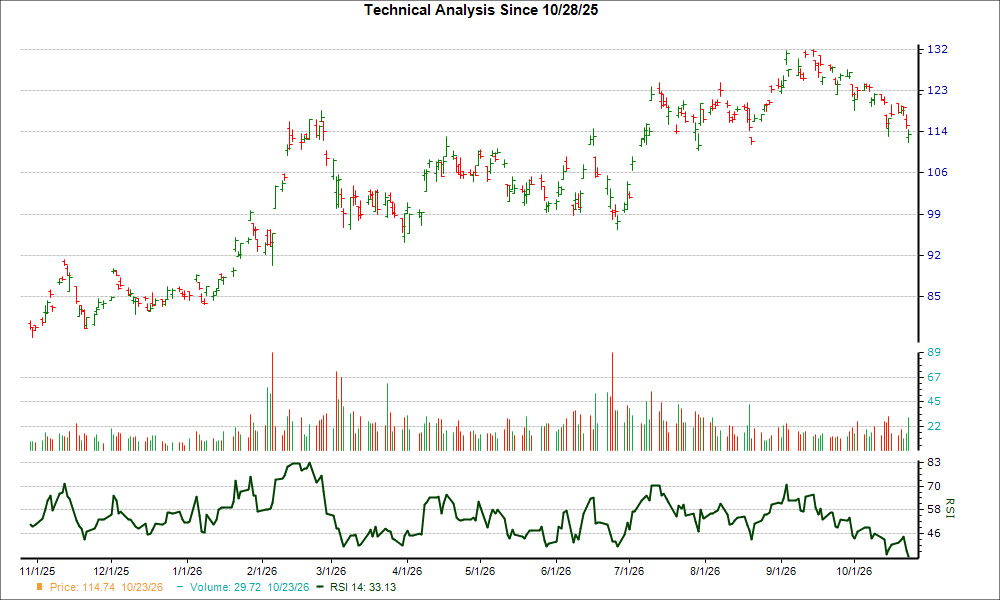Click the 67 volume axis label
1000x600 pixels.
(934, 377)
